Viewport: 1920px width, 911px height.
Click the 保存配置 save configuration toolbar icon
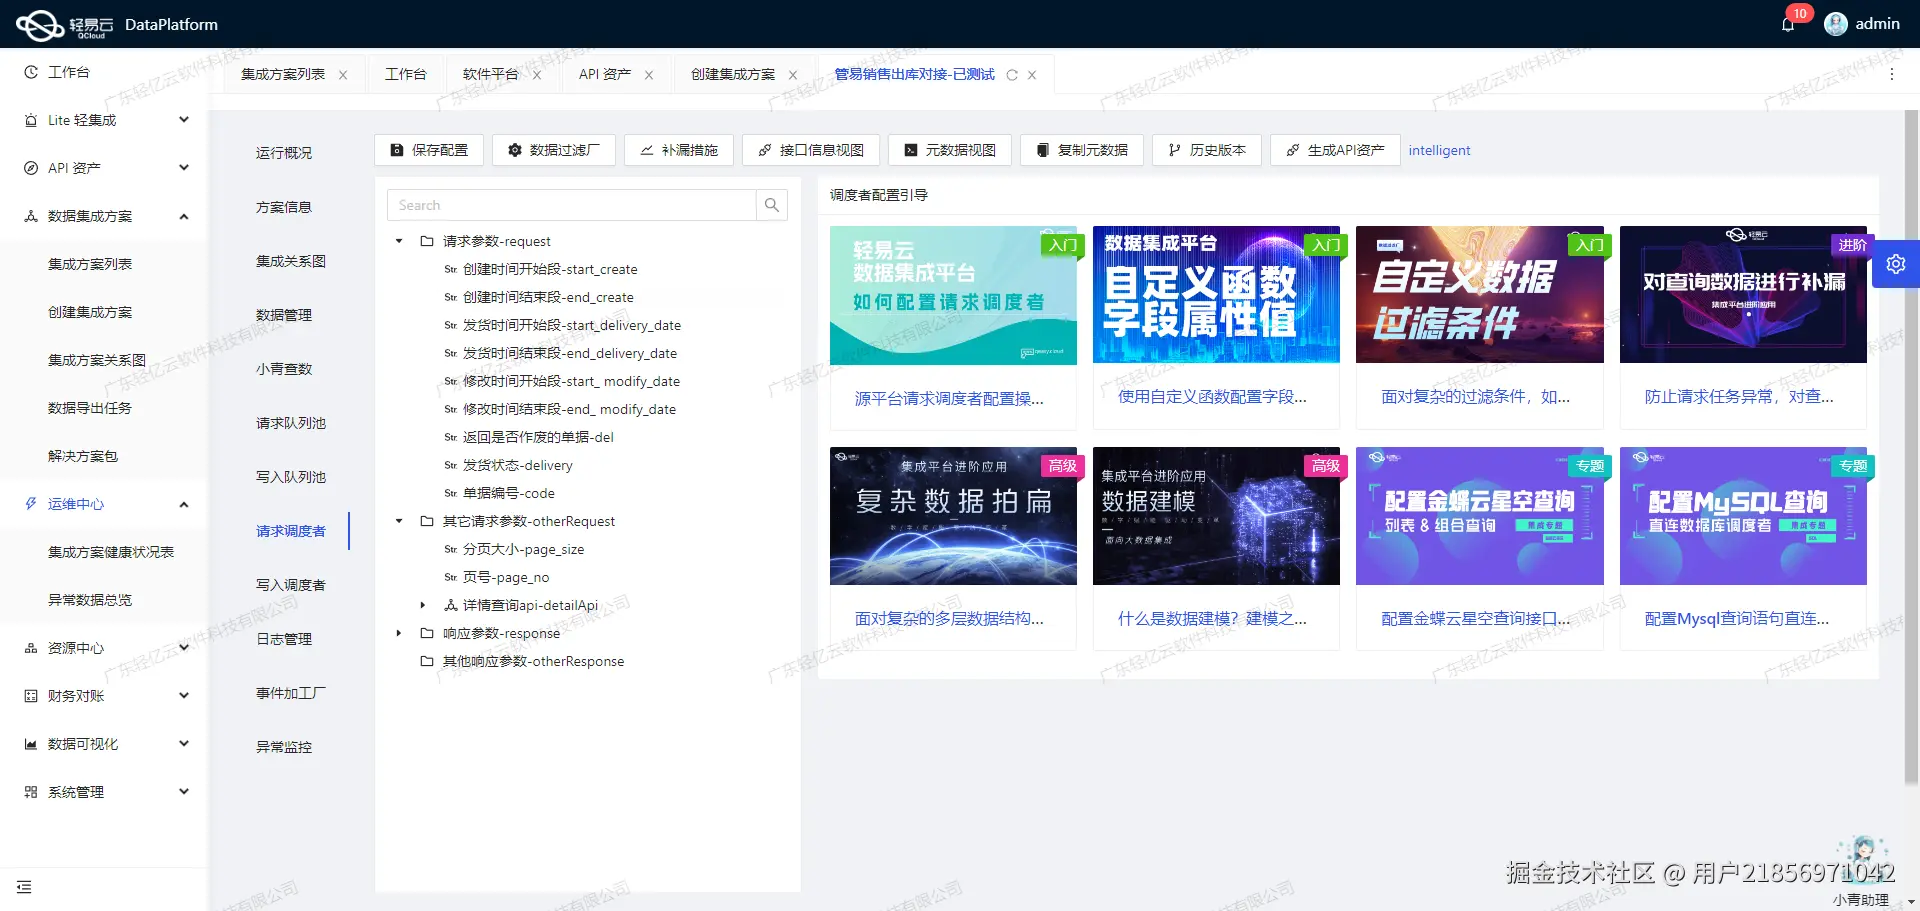point(428,150)
